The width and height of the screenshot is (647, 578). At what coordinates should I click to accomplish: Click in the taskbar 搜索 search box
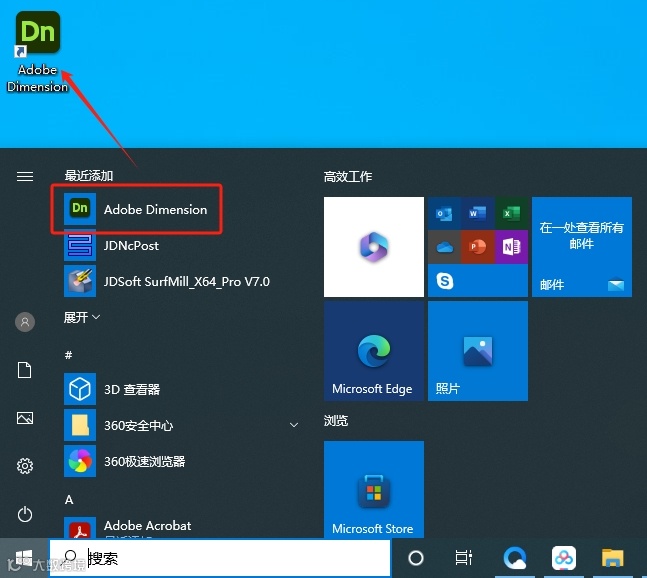pos(220,558)
